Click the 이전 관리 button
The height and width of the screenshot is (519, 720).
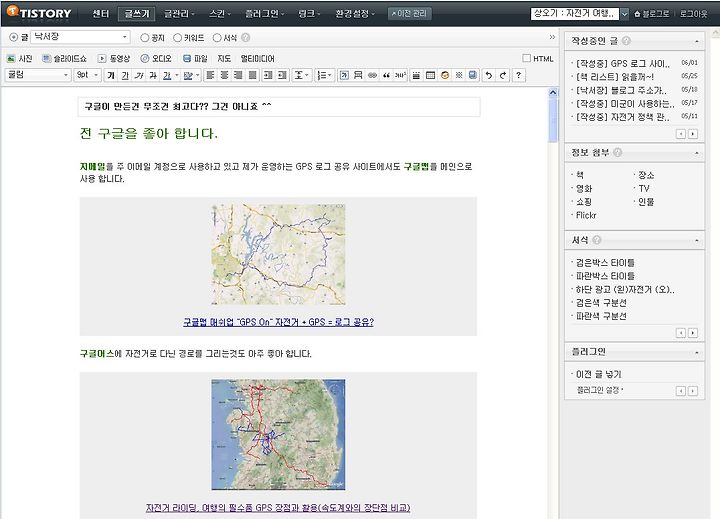409,14
